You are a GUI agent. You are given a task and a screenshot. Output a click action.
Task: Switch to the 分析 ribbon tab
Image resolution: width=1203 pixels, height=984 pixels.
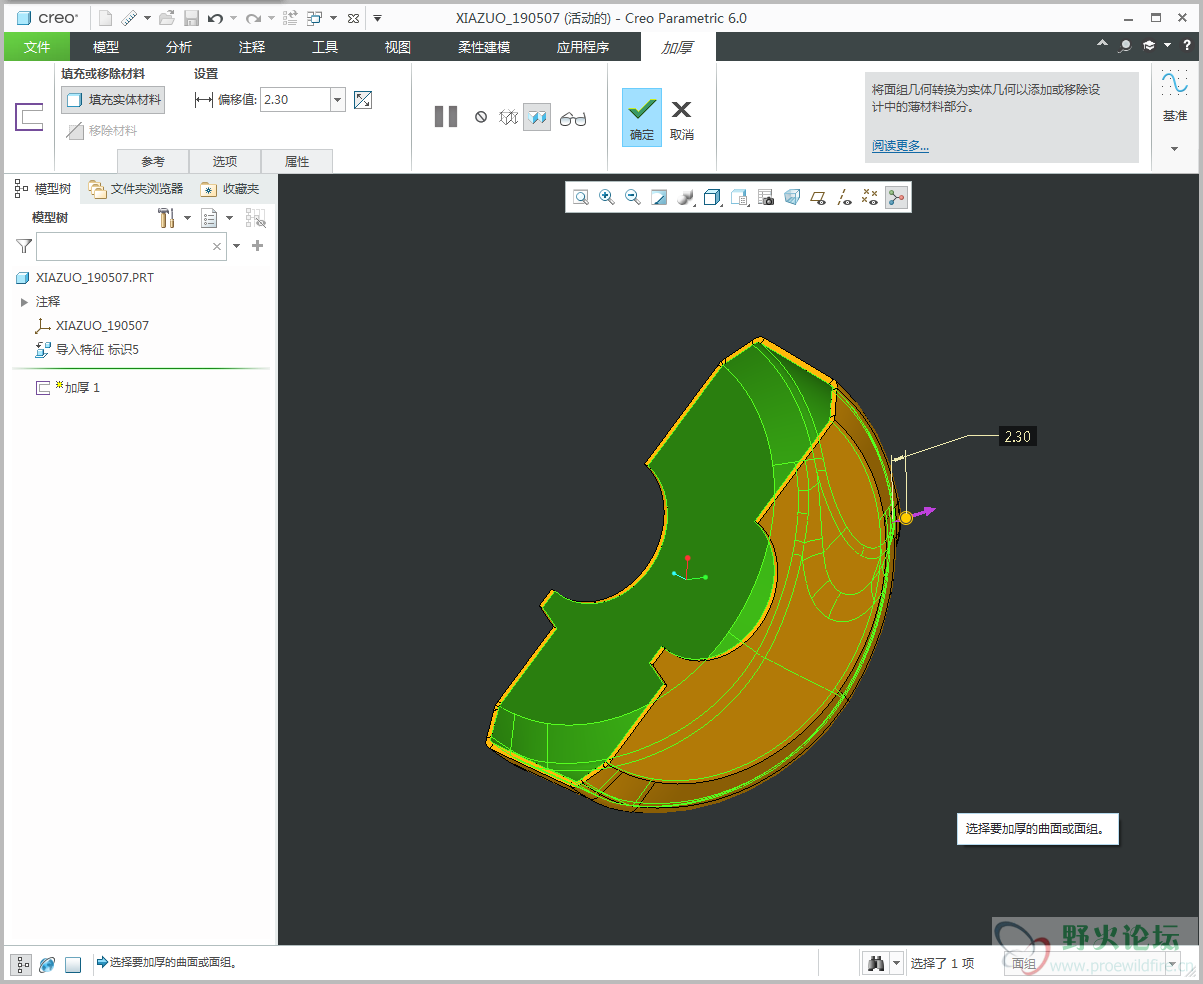pos(179,47)
